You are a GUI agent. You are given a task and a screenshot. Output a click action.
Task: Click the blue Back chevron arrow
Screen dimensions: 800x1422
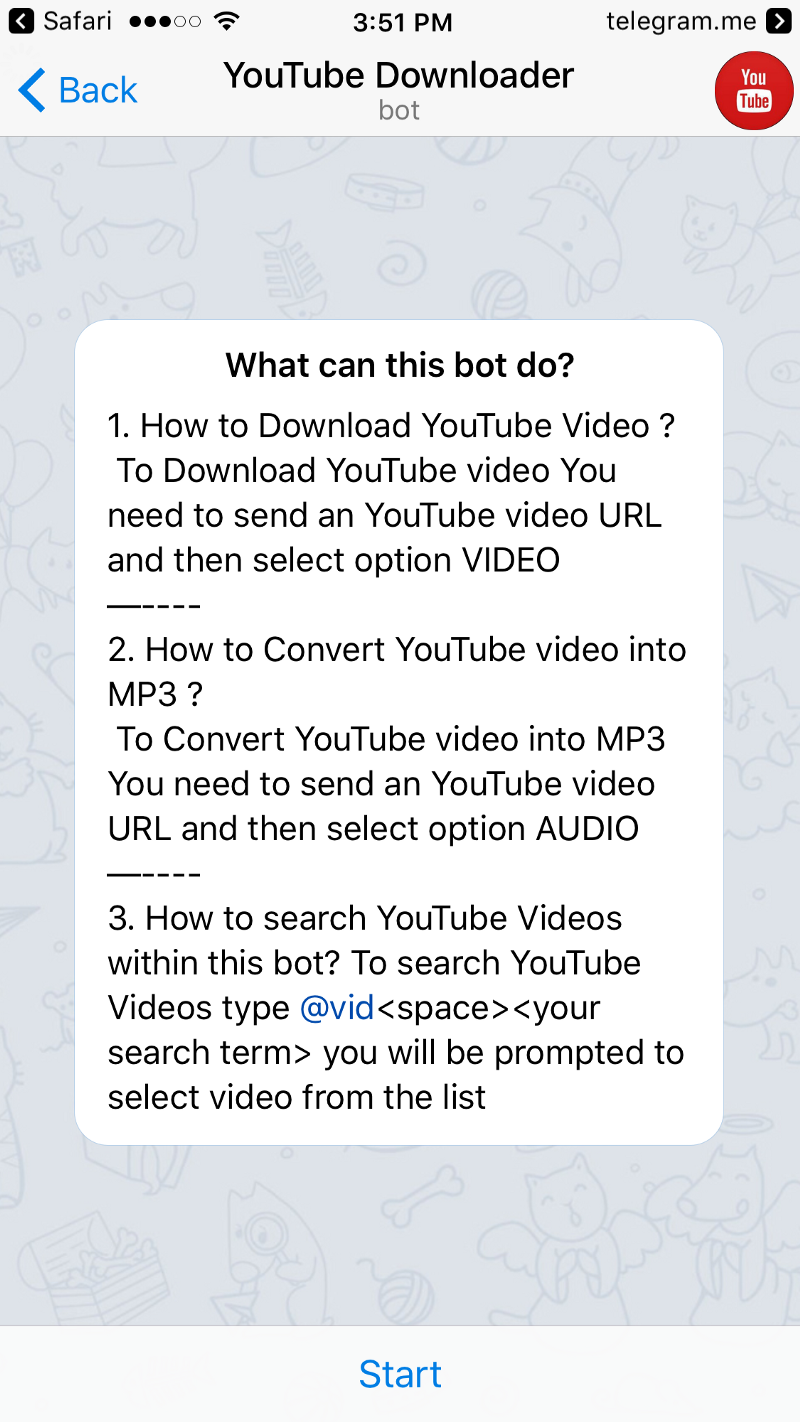click(31, 90)
